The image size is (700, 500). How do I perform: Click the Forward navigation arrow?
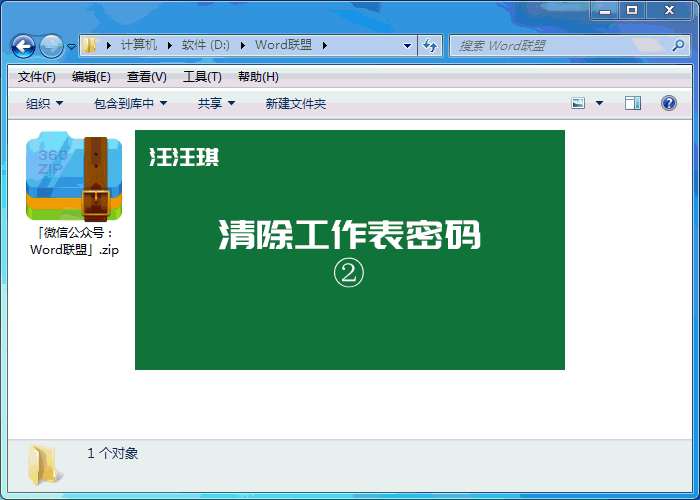51,46
